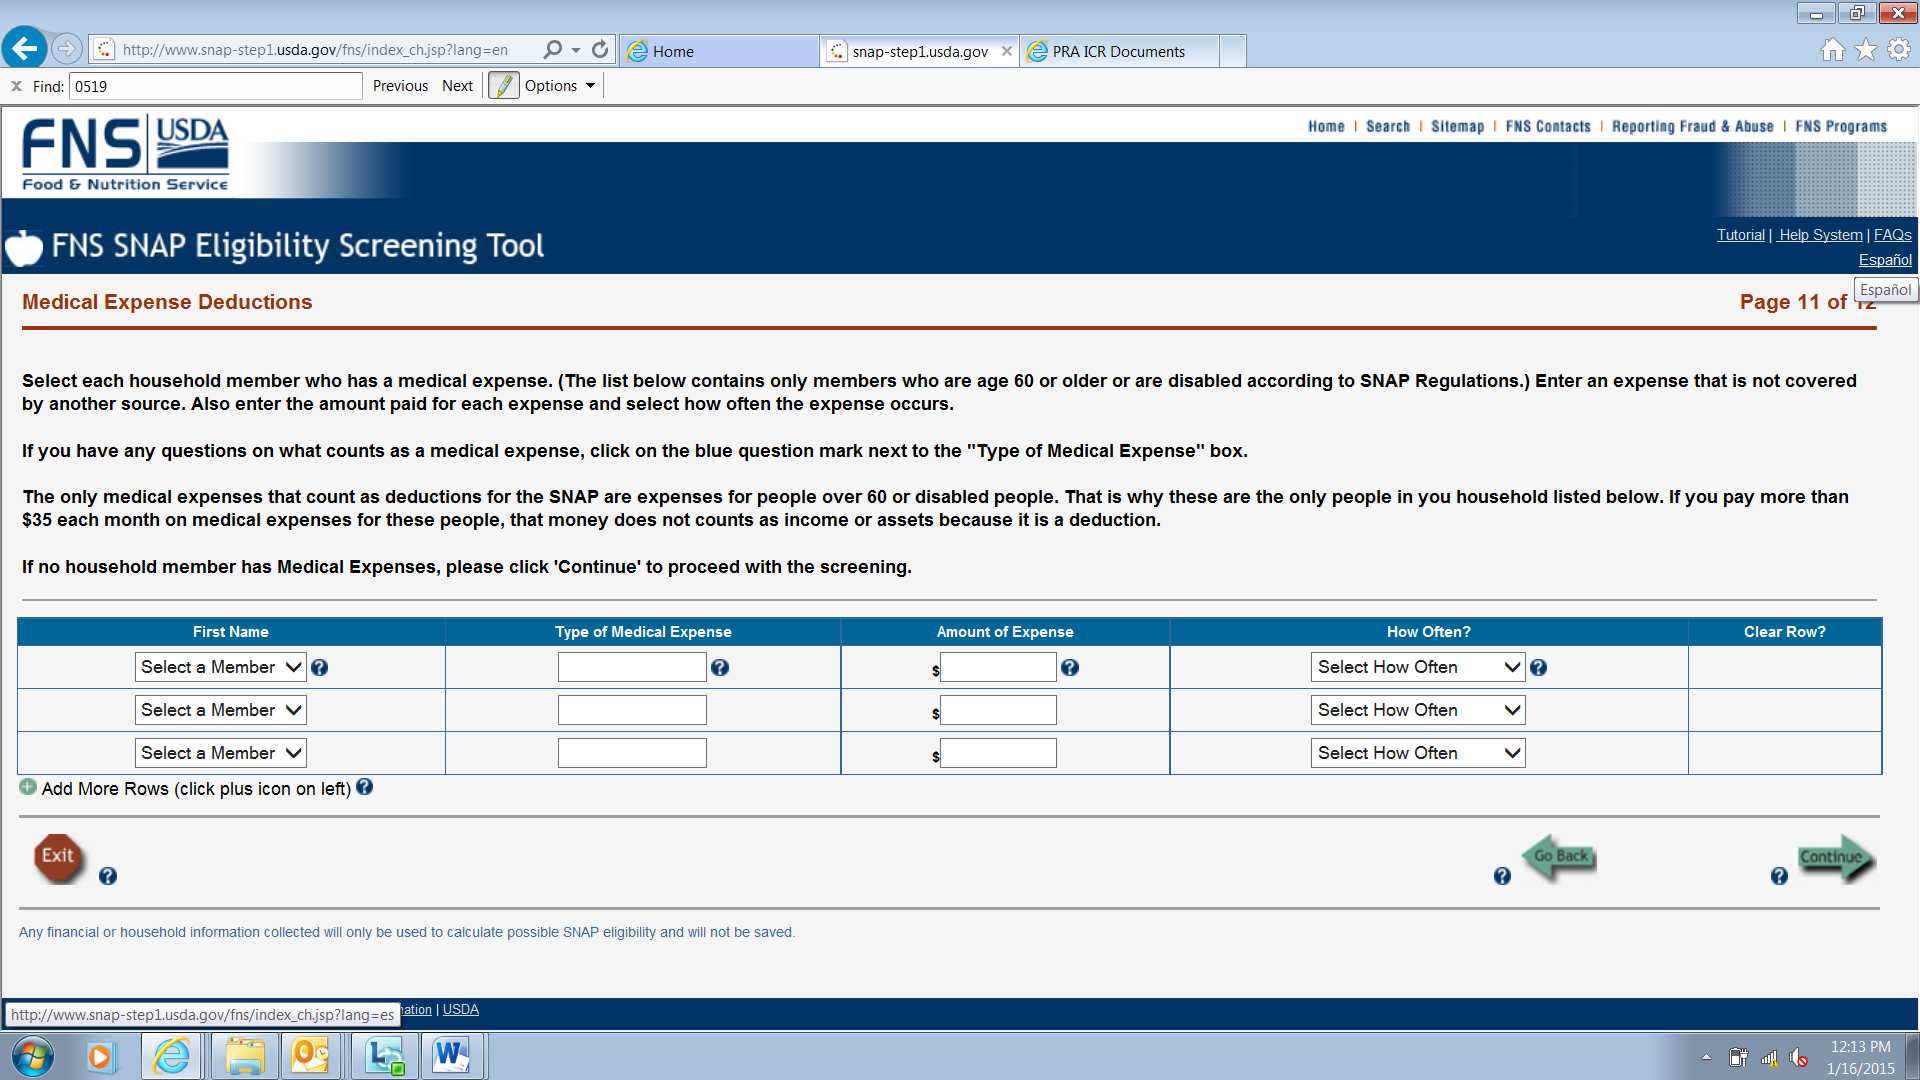The height and width of the screenshot is (1080, 1920).
Task: Switch to PRA ICR Documents tab
Action: (x=1118, y=51)
